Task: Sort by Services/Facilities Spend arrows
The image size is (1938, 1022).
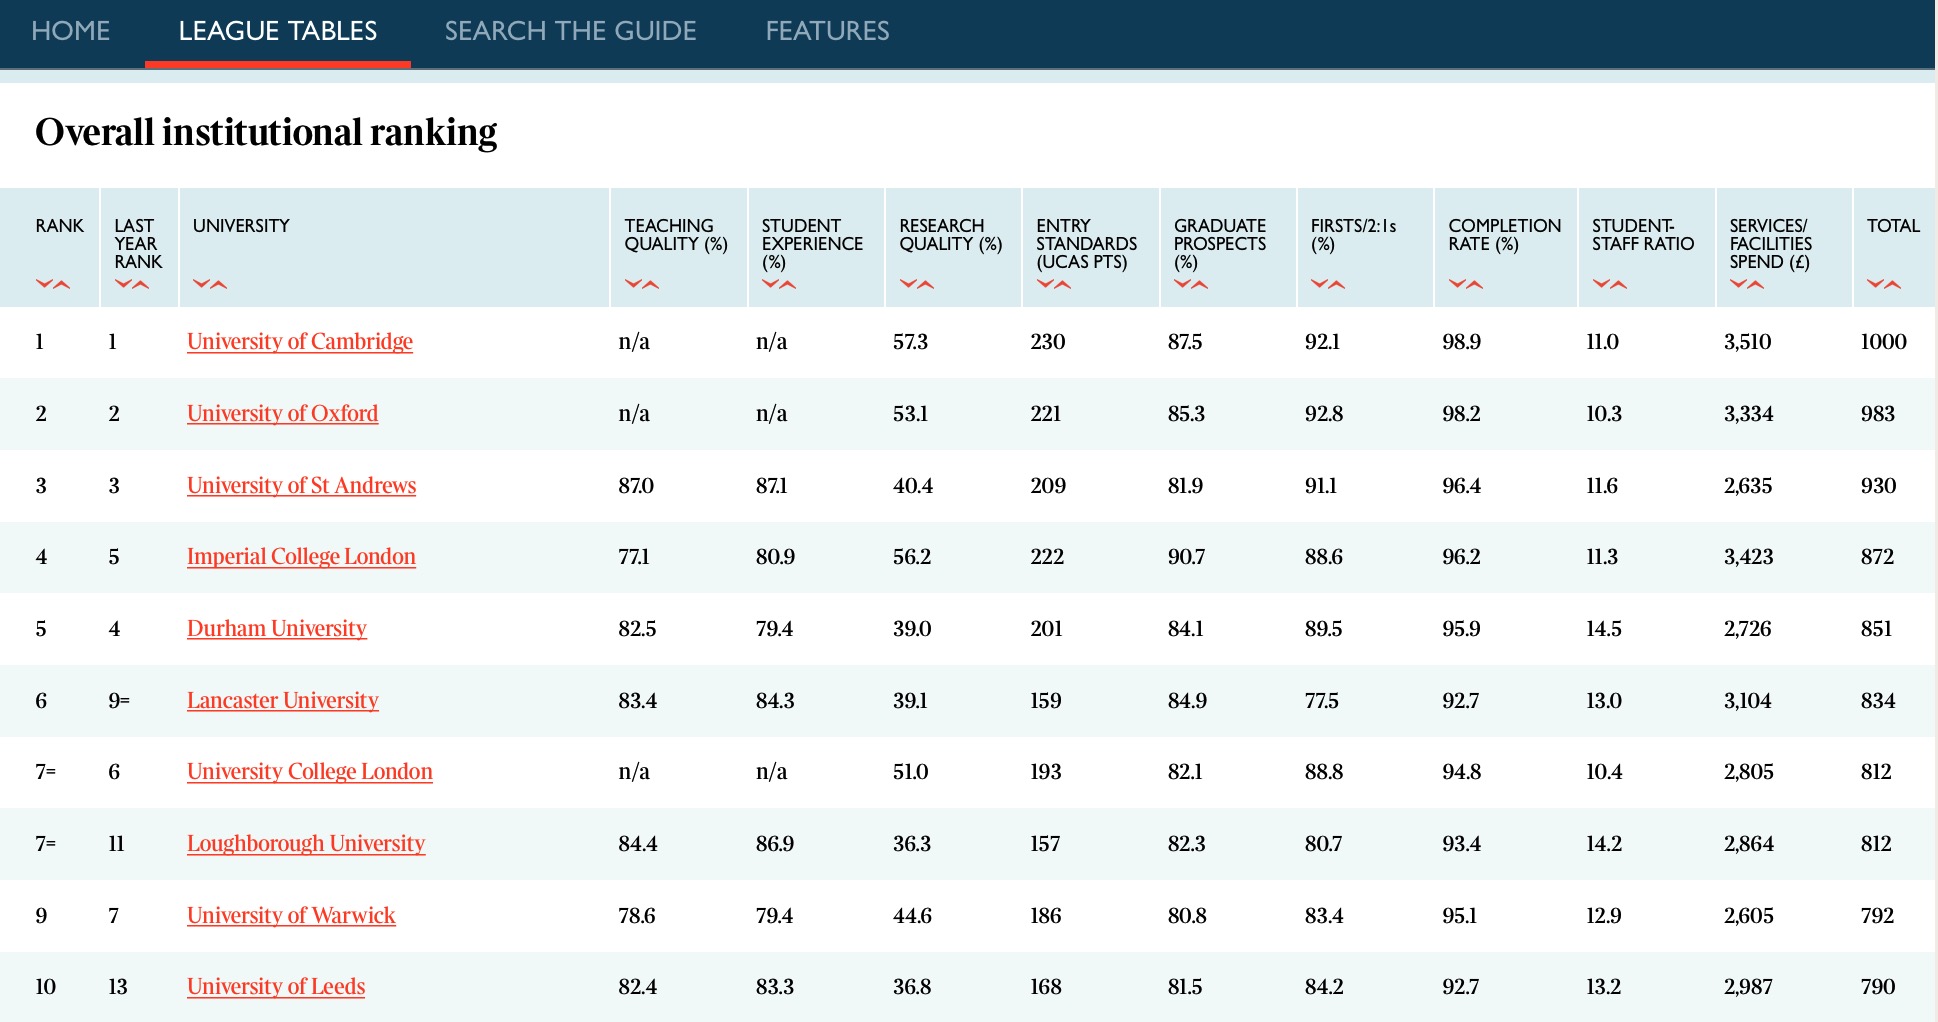Action: coord(1747,284)
